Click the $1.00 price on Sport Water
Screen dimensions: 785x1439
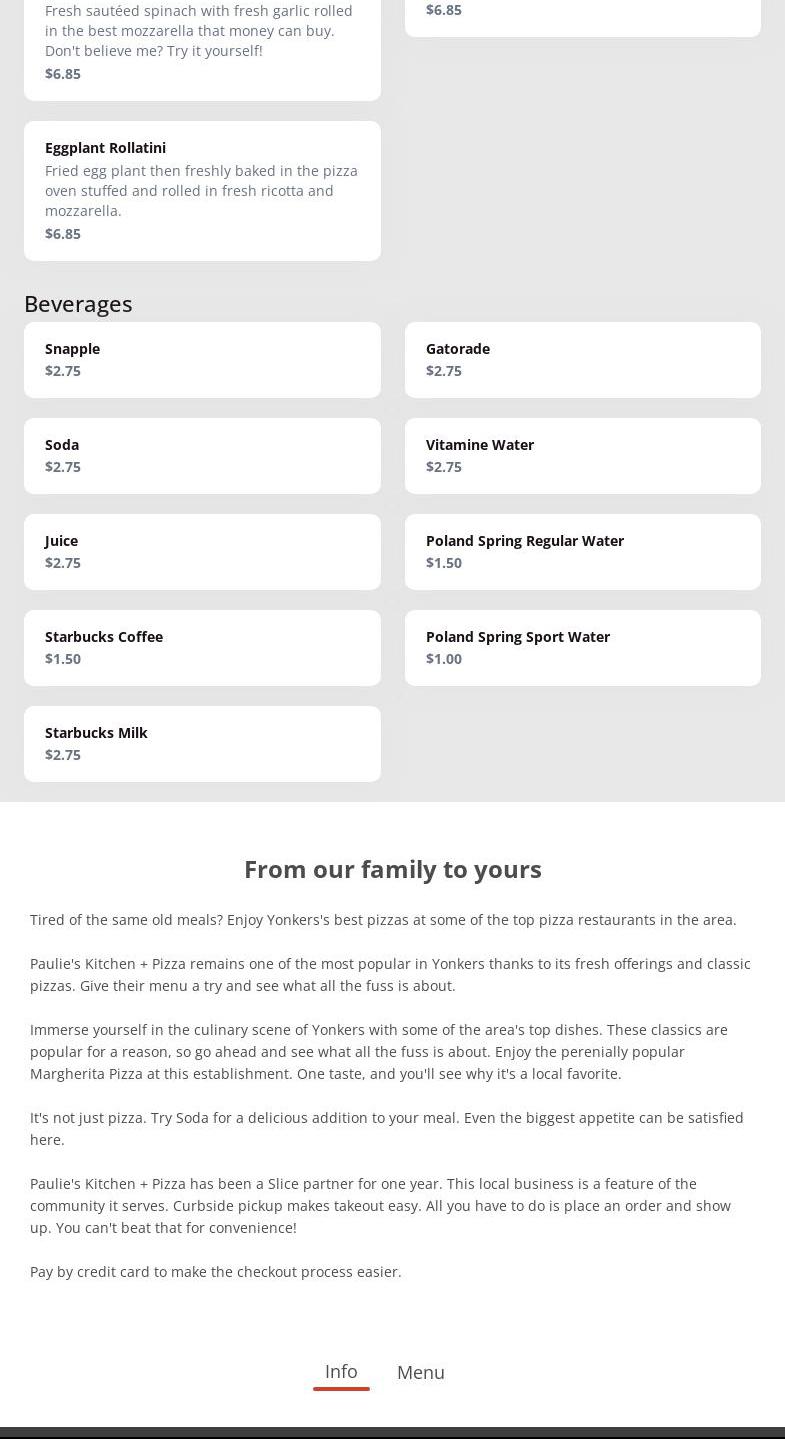point(444,659)
